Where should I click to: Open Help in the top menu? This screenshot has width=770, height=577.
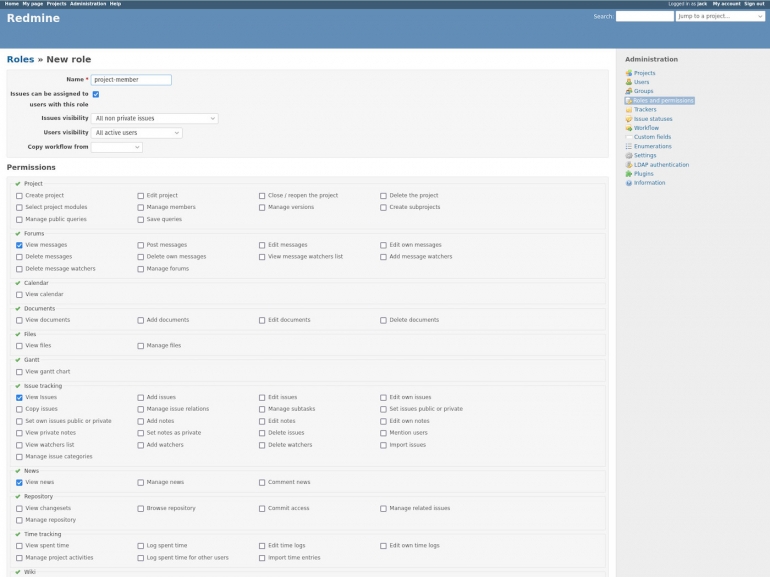(x=115, y=3)
